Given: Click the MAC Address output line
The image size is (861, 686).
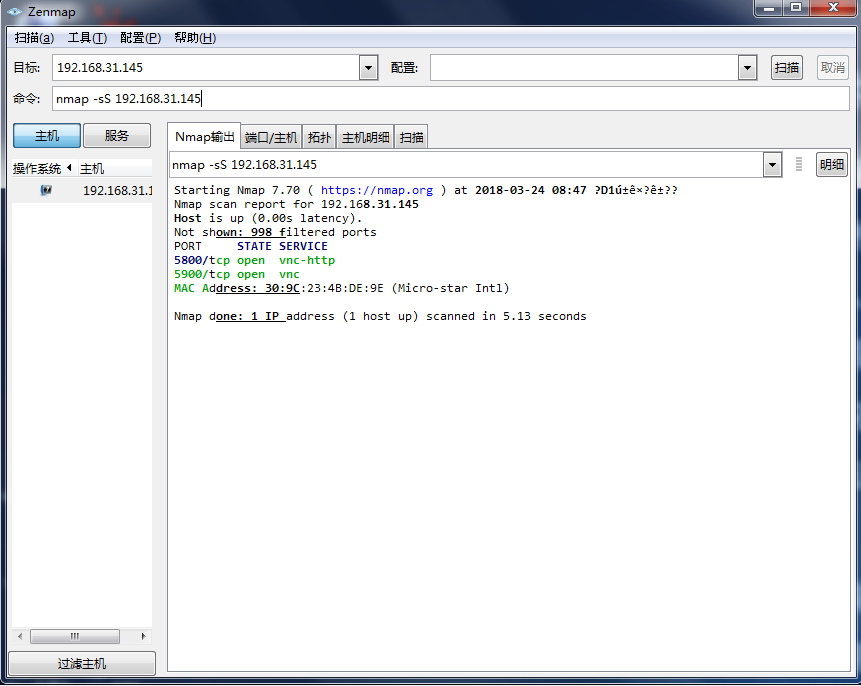Looking at the screenshot, I should pos(342,288).
